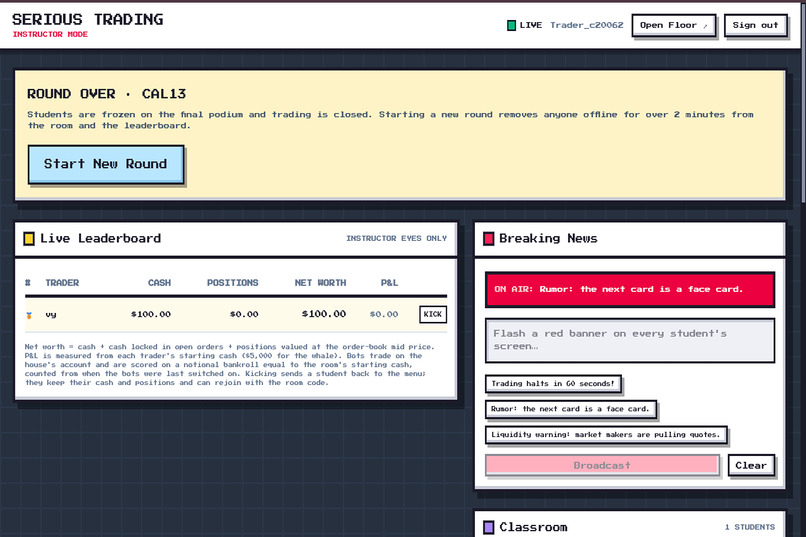Kick trader vy from the room
The image size is (806, 537).
[433, 314]
